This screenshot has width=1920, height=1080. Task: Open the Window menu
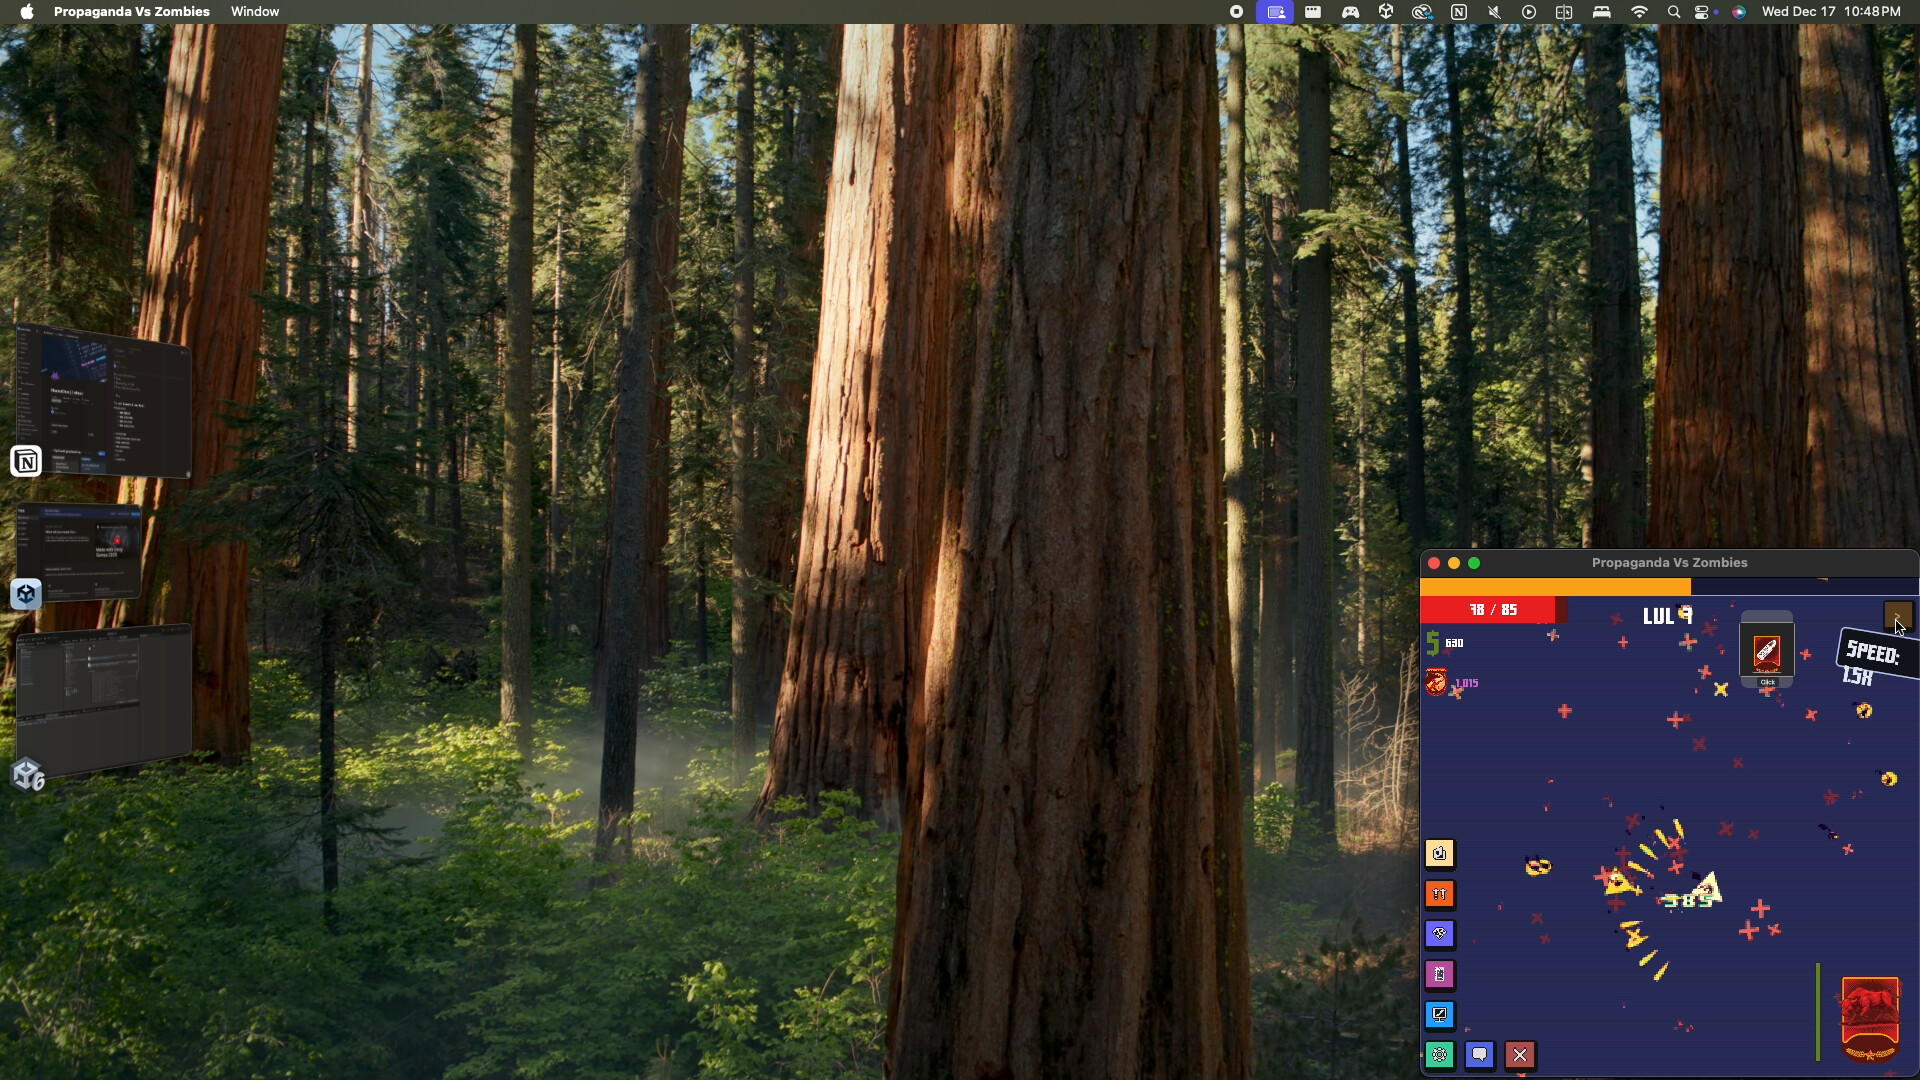(x=255, y=12)
